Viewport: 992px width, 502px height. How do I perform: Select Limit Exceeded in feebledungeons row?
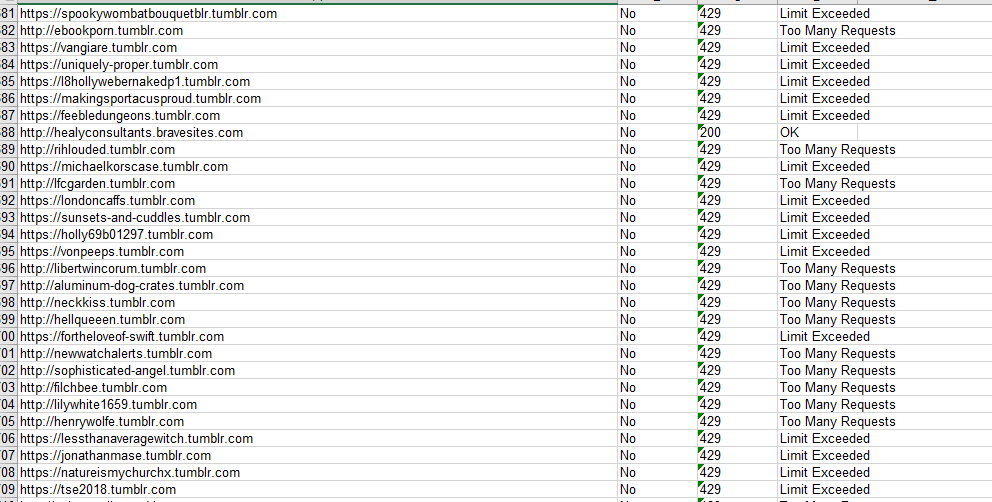(x=825, y=116)
